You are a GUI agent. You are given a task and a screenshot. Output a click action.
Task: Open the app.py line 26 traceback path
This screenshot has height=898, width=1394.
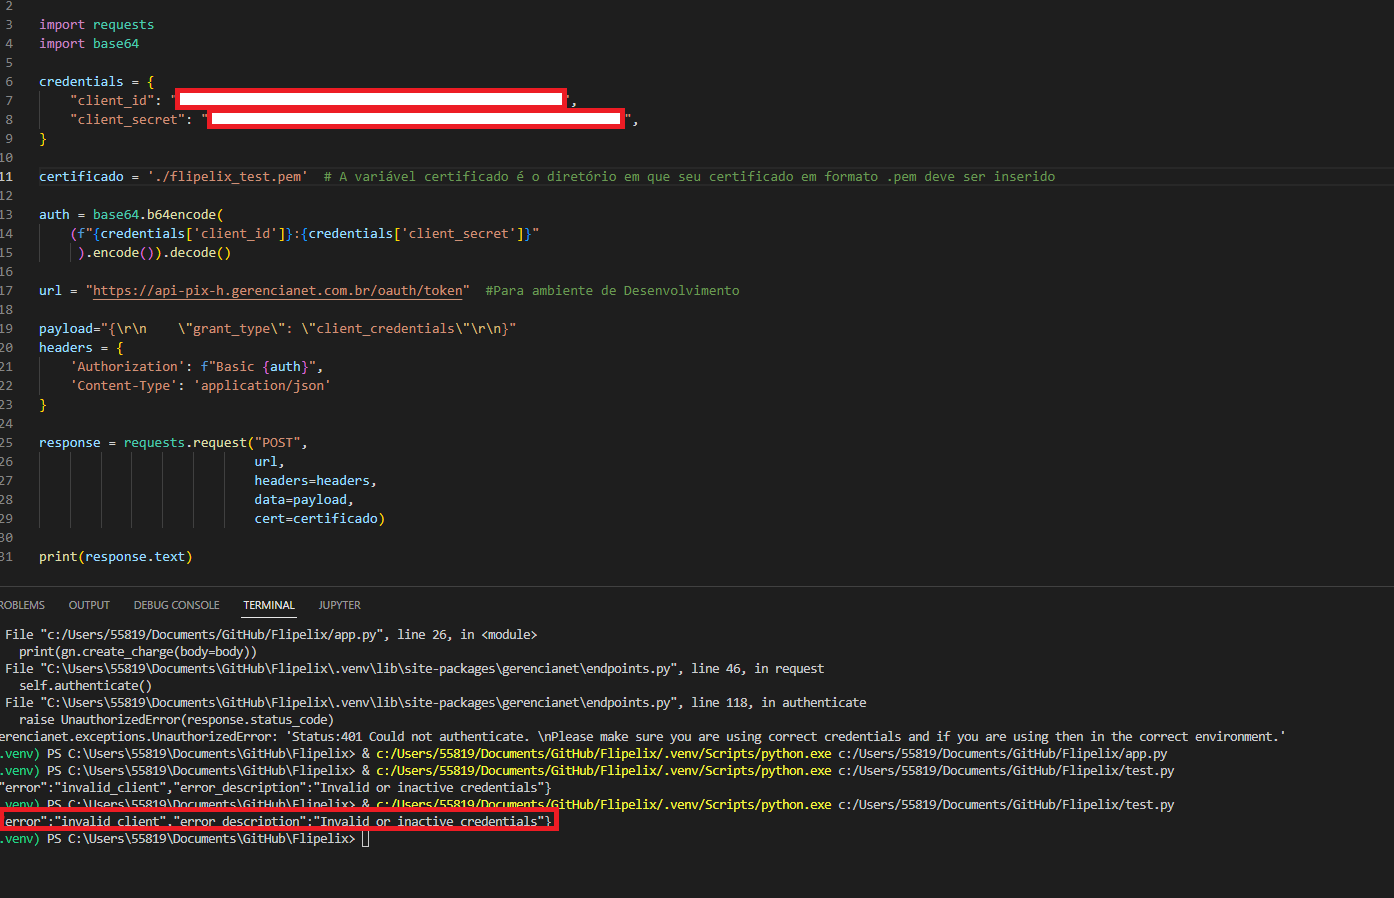tap(271, 635)
